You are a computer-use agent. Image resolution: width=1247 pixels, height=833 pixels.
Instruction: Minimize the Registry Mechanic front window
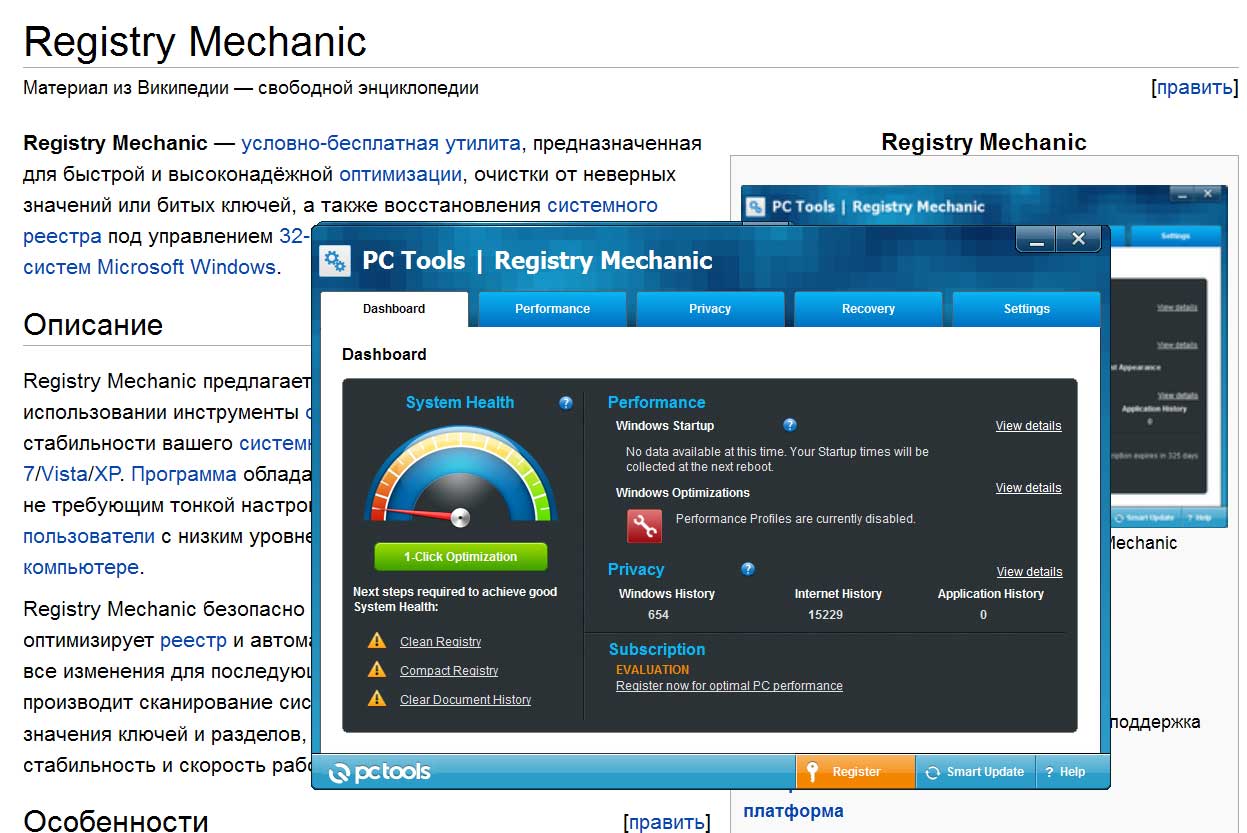point(1037,239)
